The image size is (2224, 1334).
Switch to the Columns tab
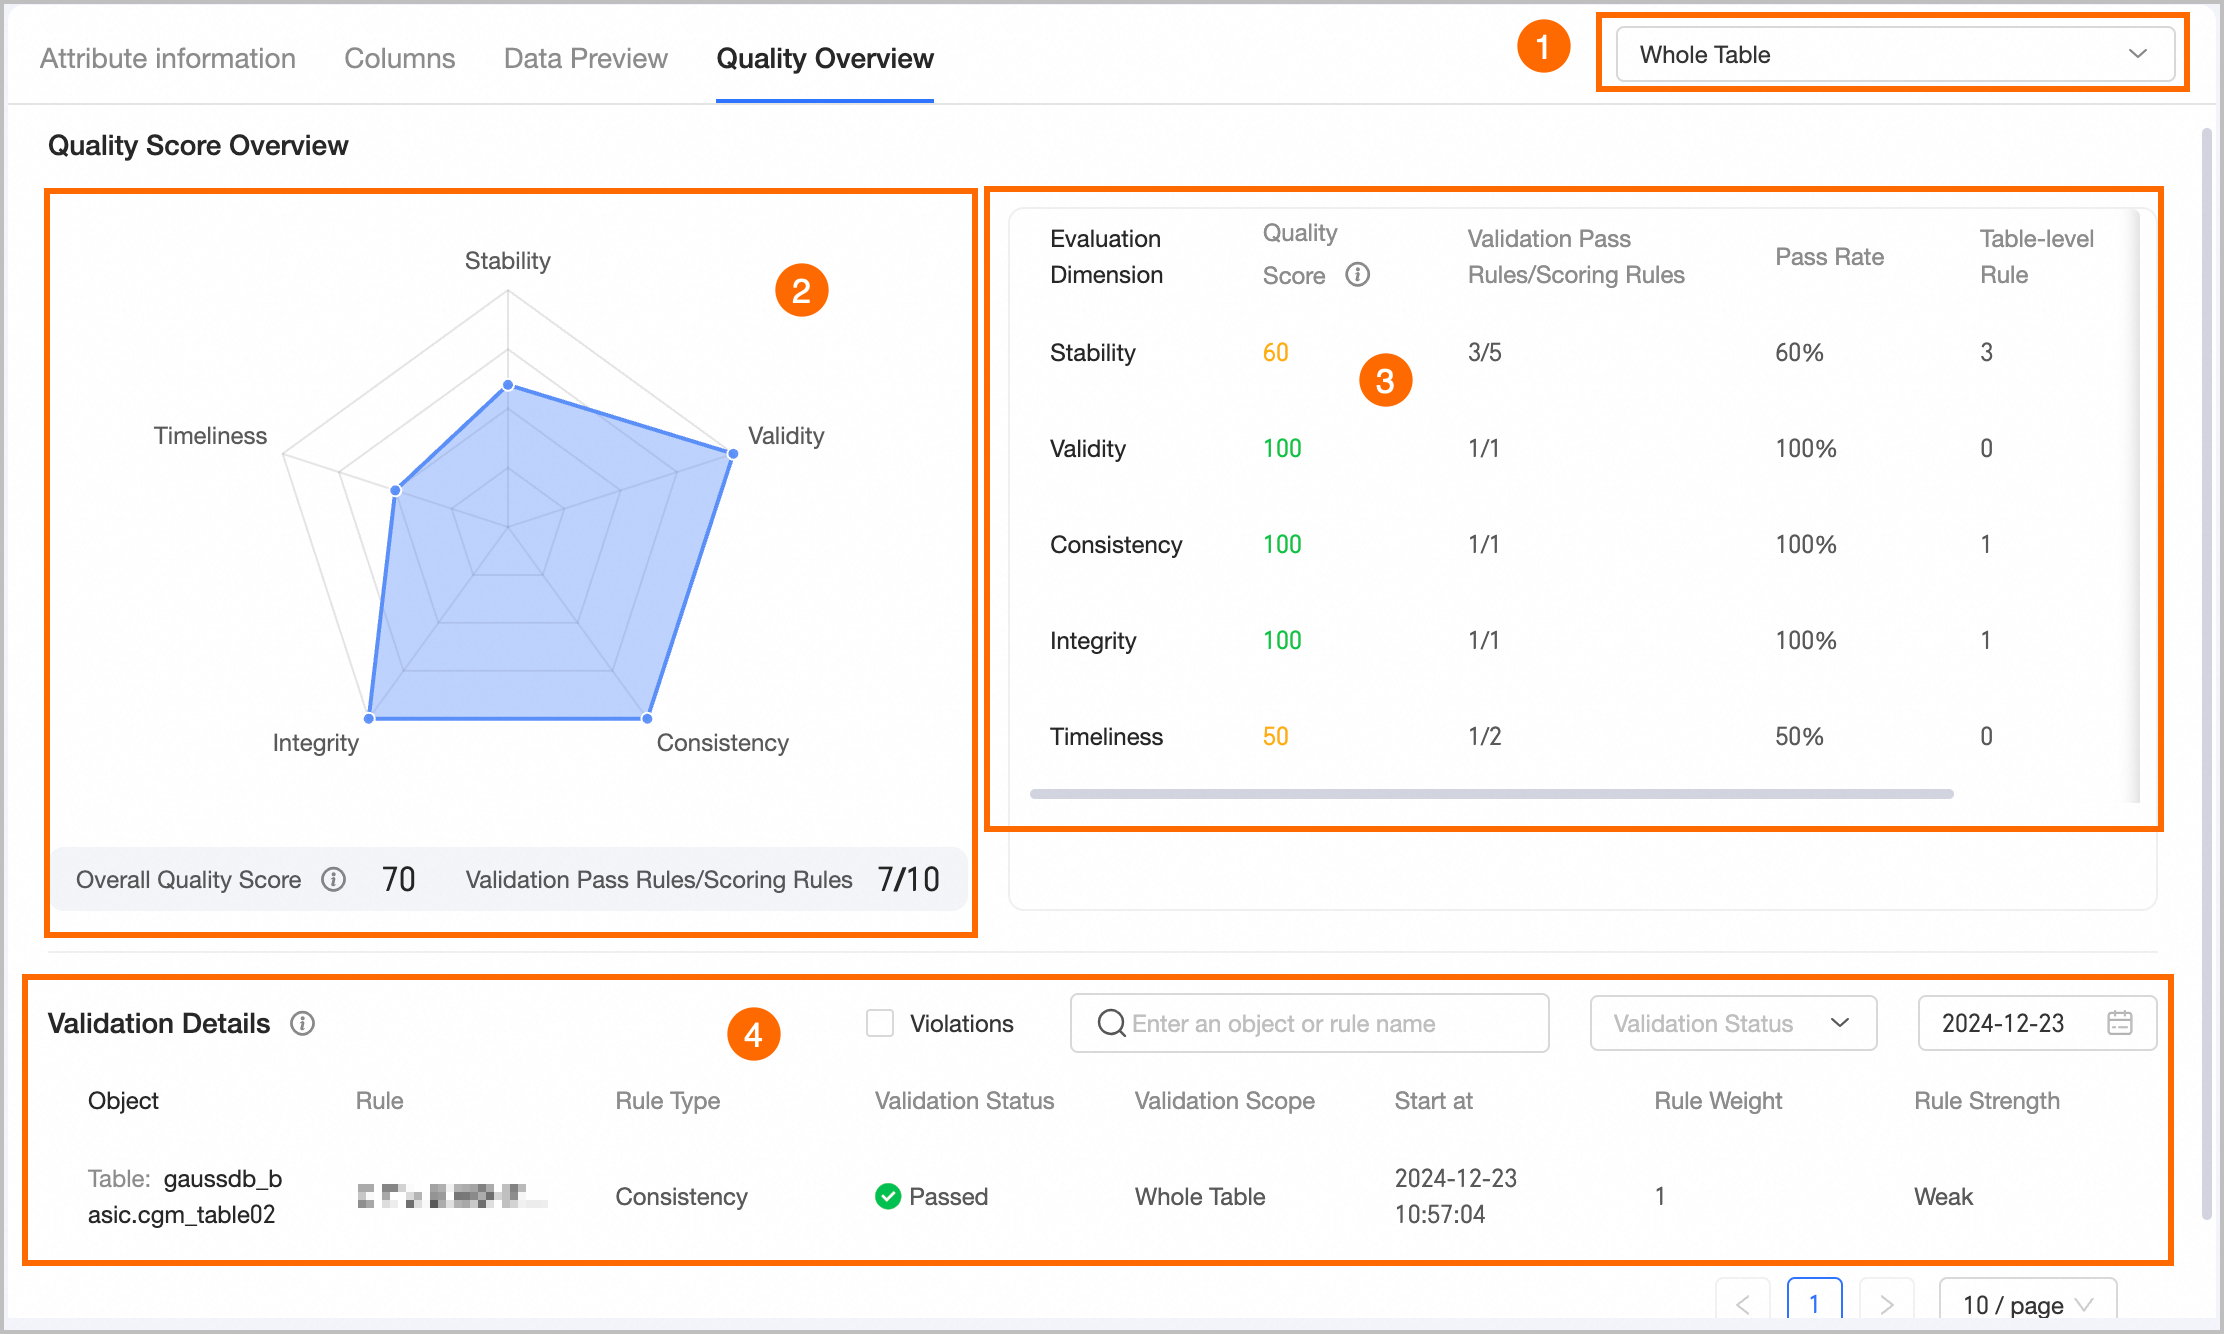coord(399,58)
